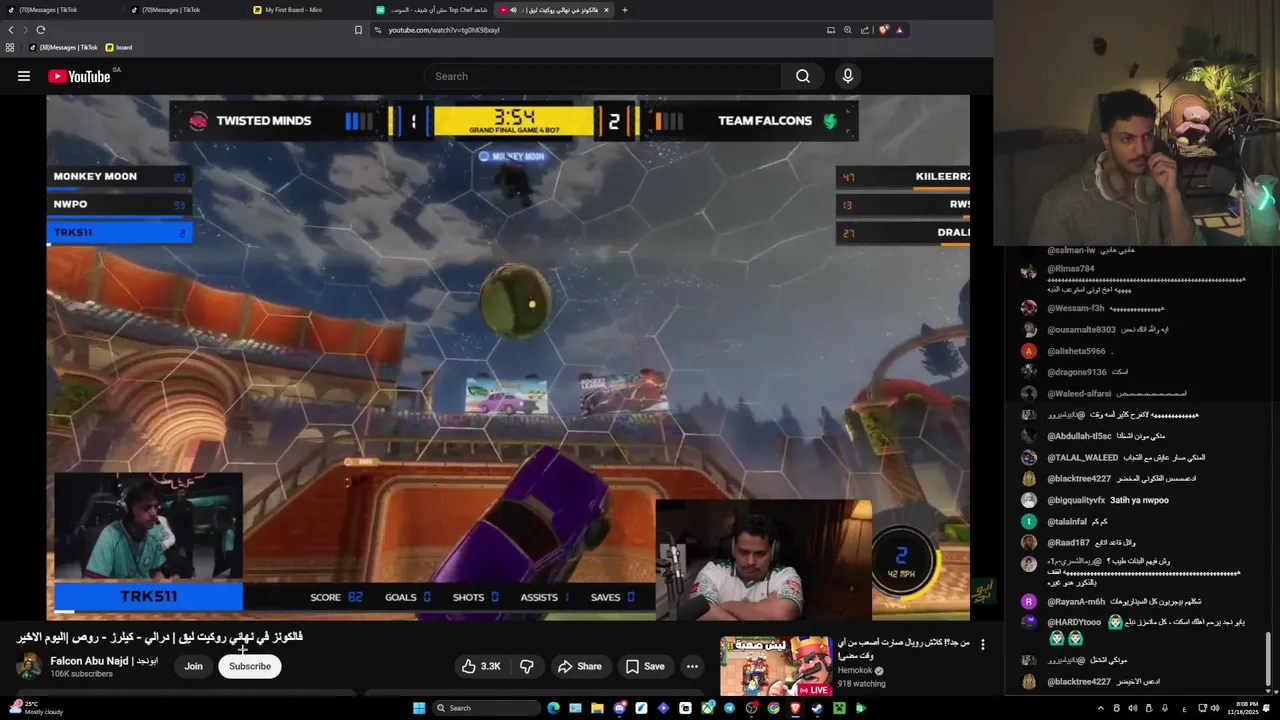Like the video with 3.3K likes
The width and height of the screenshot is (1280, 720).
pos(481,666)
